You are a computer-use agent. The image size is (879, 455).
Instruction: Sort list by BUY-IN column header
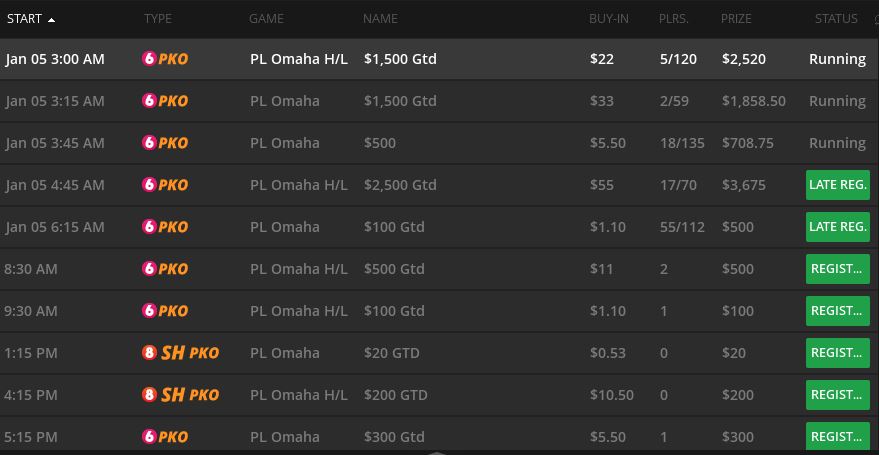609,18
